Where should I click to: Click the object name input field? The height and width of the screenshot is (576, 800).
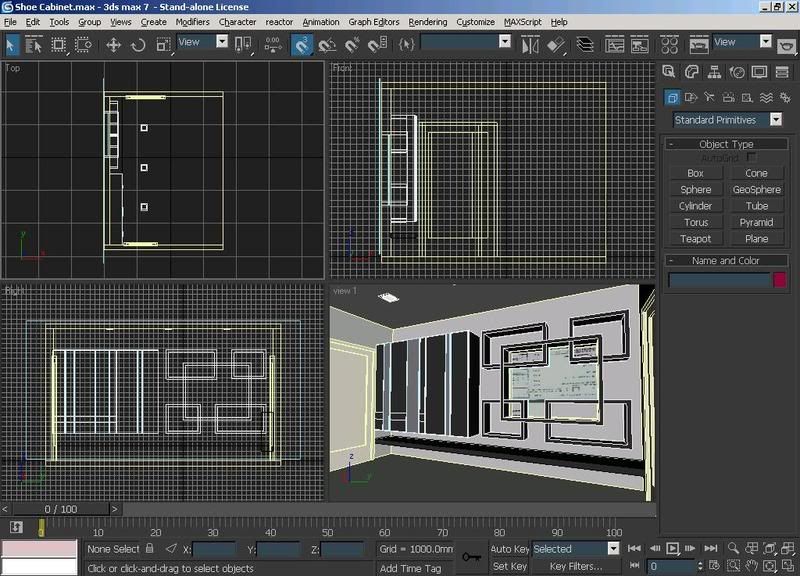click(718, 281)
